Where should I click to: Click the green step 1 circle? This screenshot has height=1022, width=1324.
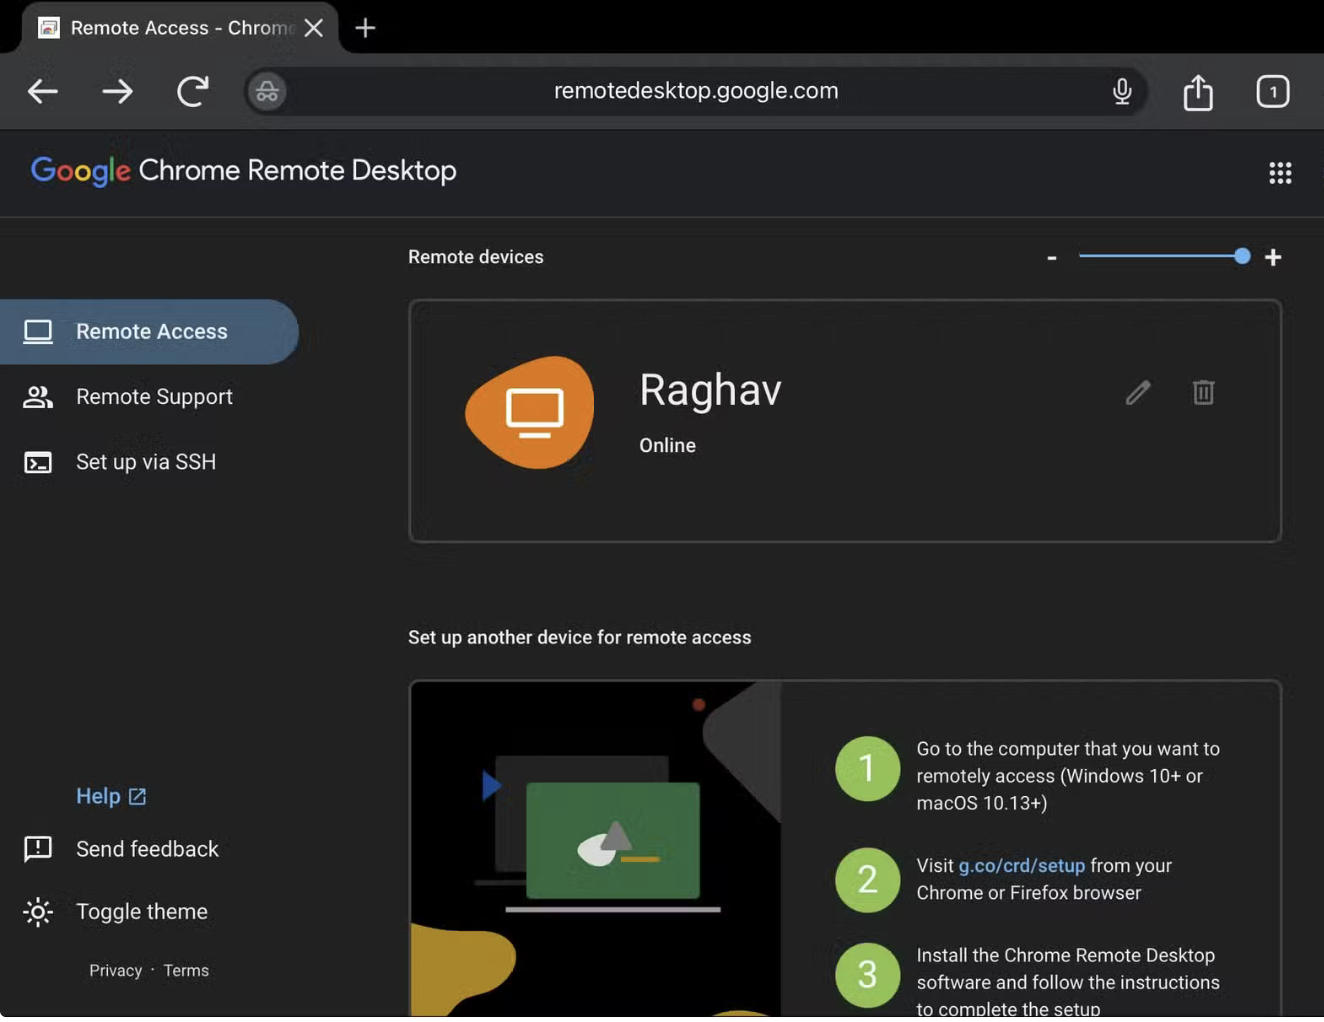coord(868,769)
